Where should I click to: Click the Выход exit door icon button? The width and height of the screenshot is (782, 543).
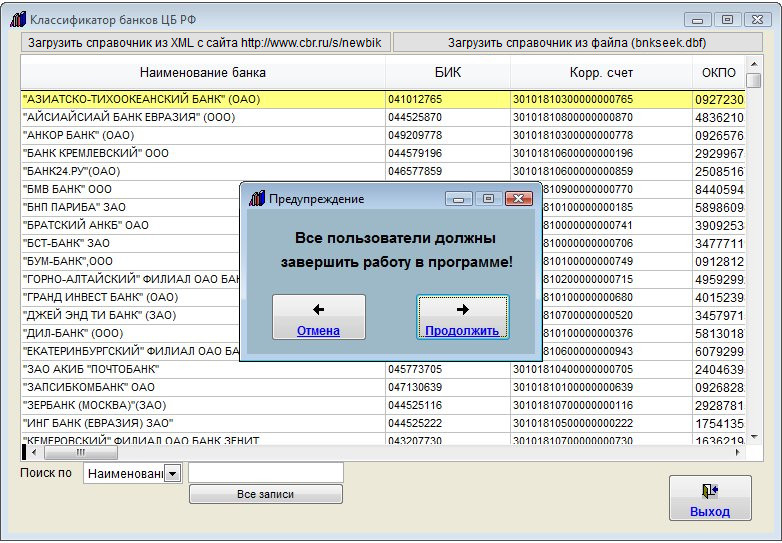[709, 497]
